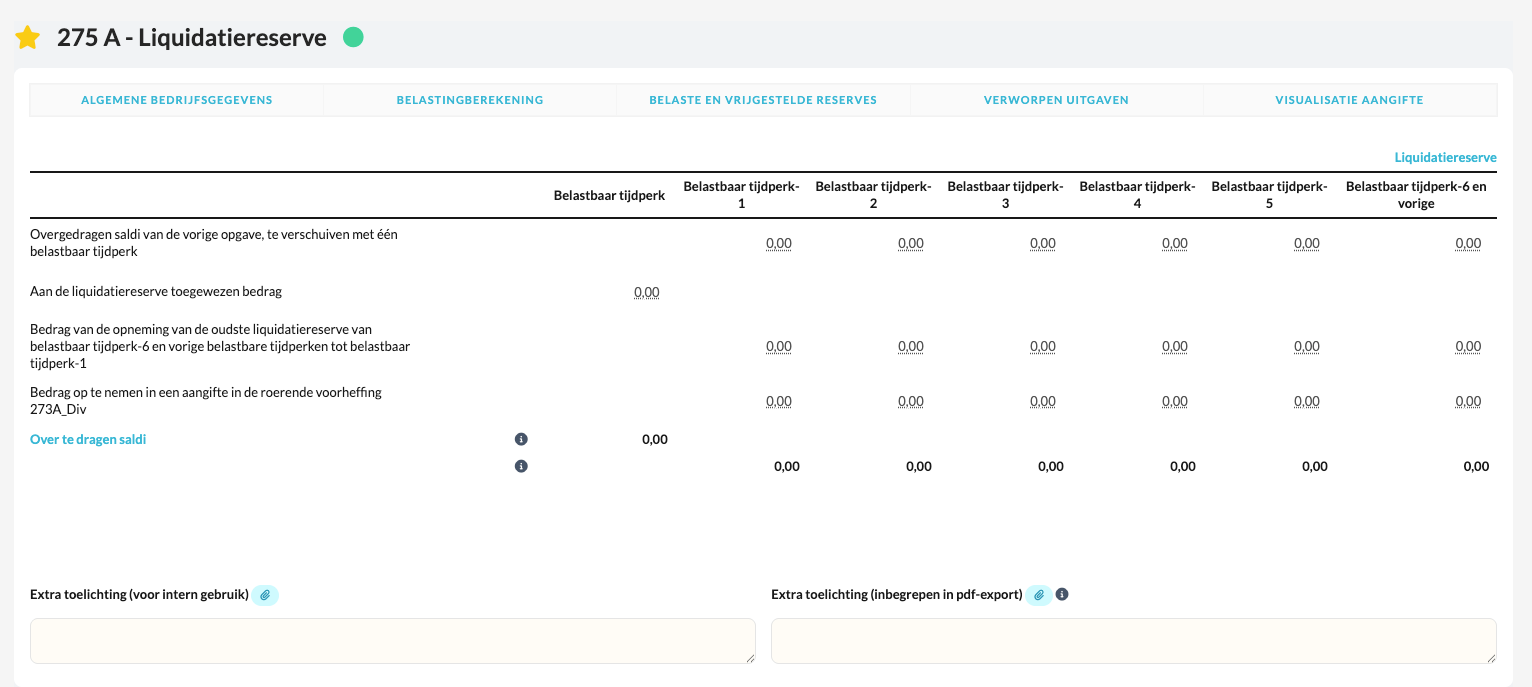Click info icon beside pdf-export toelichting
Screen dimensions: 1532x687
[x=1062, y=594]
